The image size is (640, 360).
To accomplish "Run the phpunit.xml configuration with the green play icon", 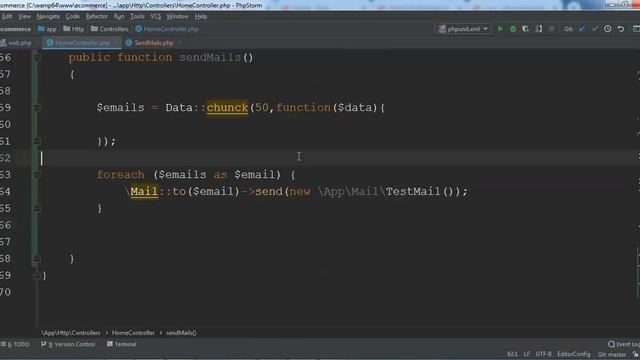I will coord(500,29).
